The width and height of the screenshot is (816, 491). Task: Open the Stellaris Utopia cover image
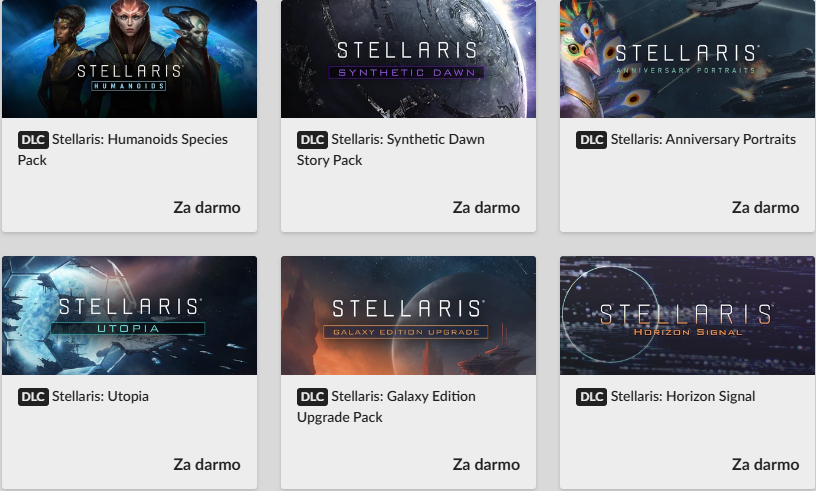(x=130, y=315)
